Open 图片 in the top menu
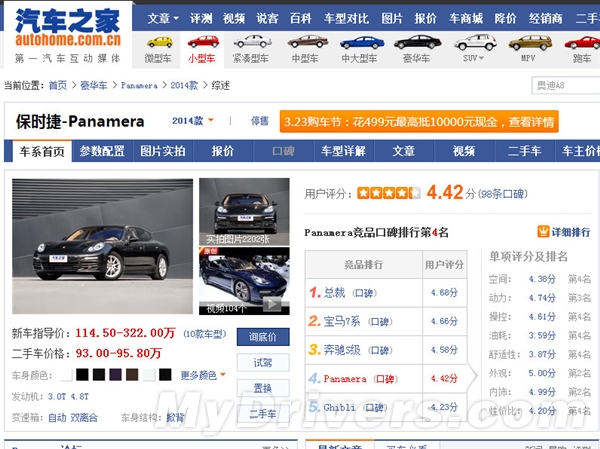This screenshot has width=600, height=449. (392, 18)
